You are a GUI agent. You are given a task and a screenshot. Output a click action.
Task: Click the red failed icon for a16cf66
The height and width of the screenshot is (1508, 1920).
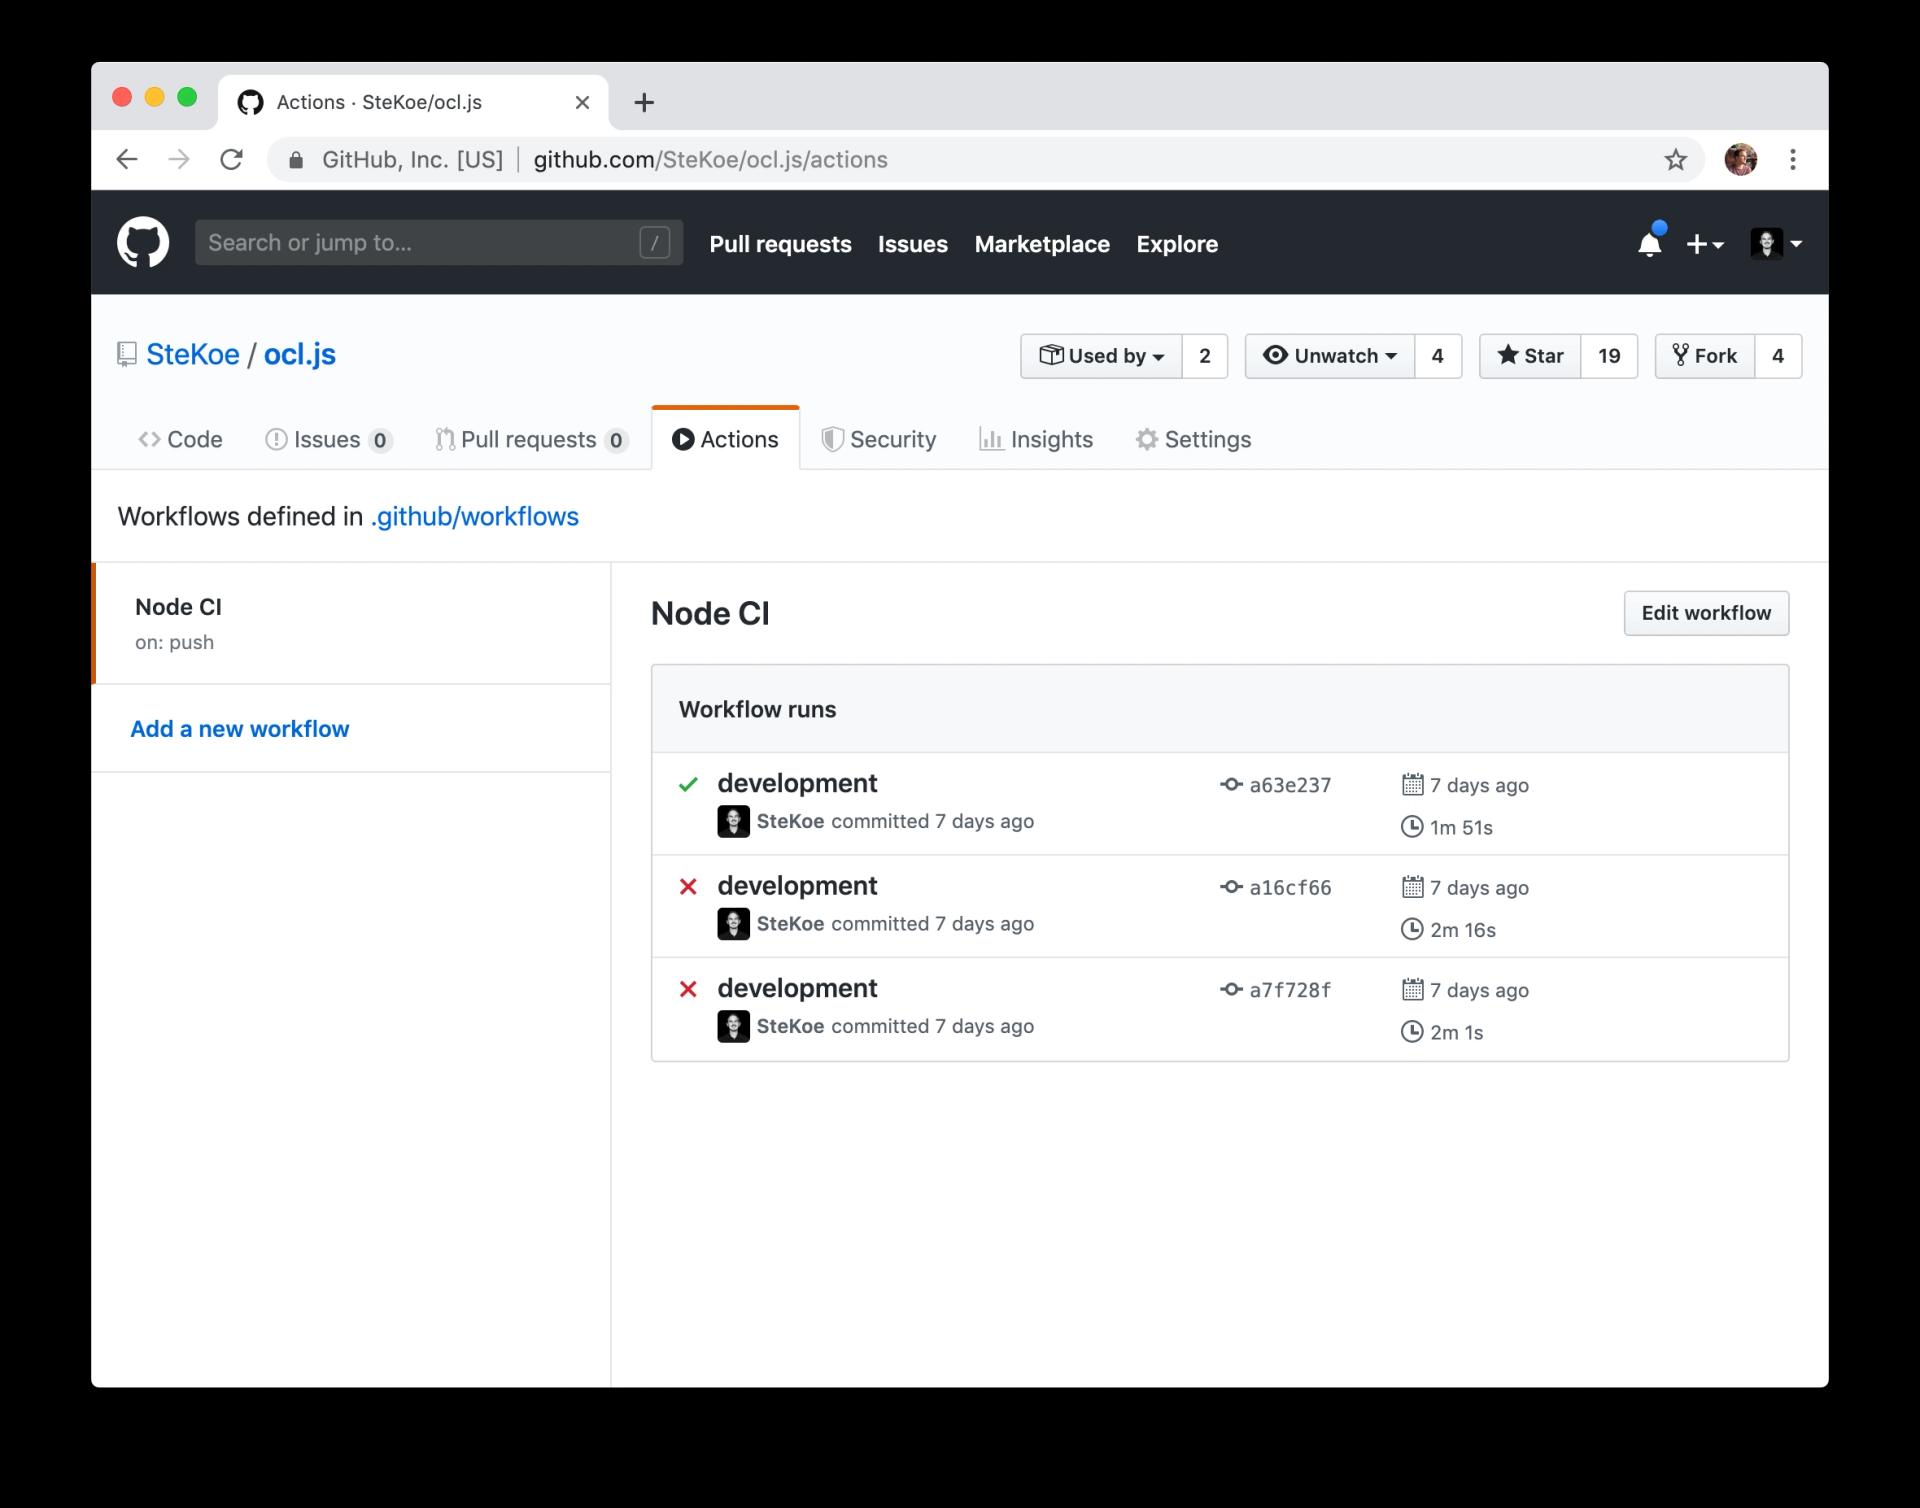(688, 887)
